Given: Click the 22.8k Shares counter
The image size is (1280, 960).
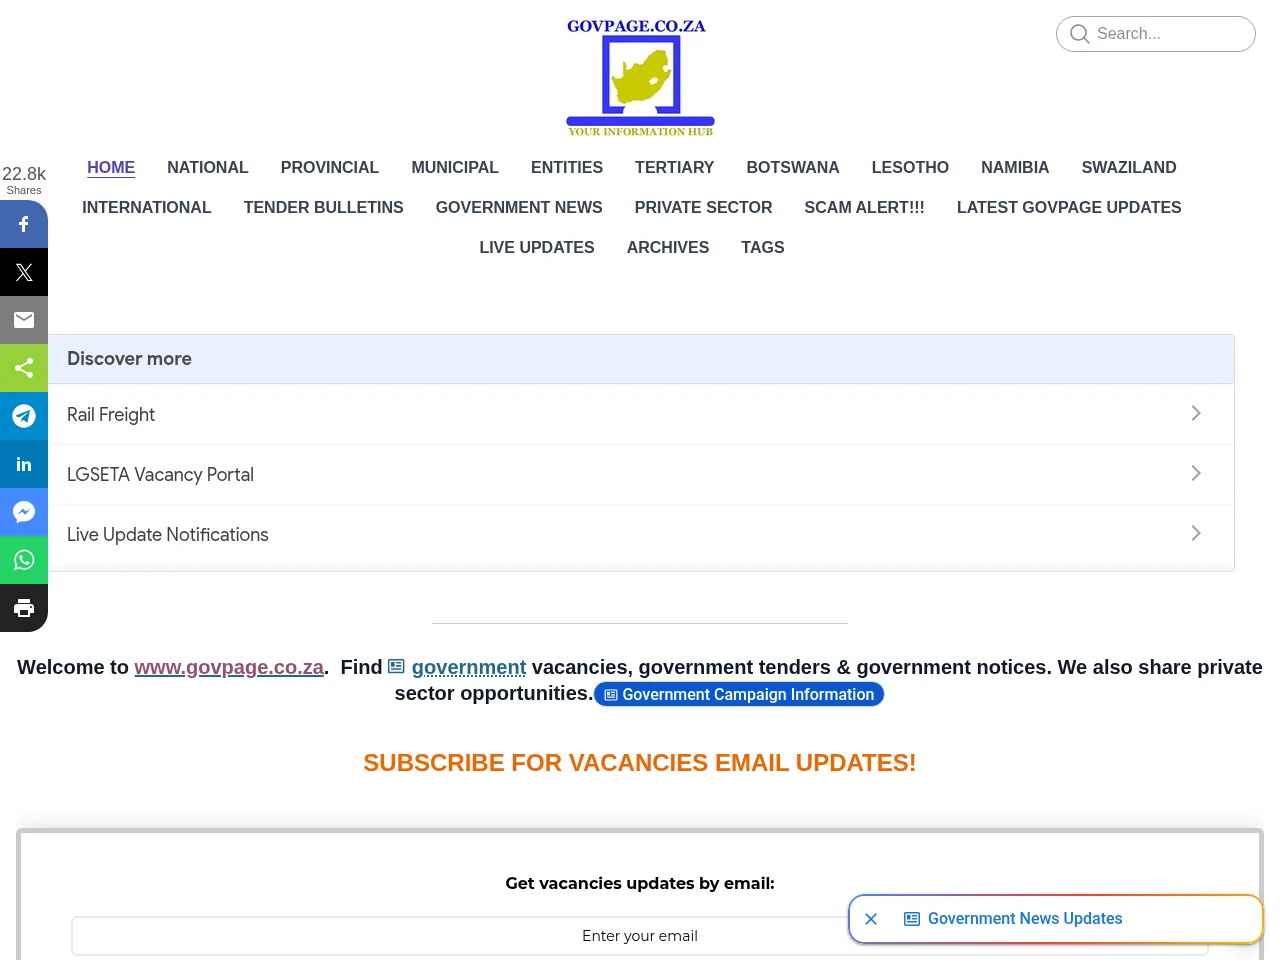Looking at the screenshot, I should pos(24,180).
